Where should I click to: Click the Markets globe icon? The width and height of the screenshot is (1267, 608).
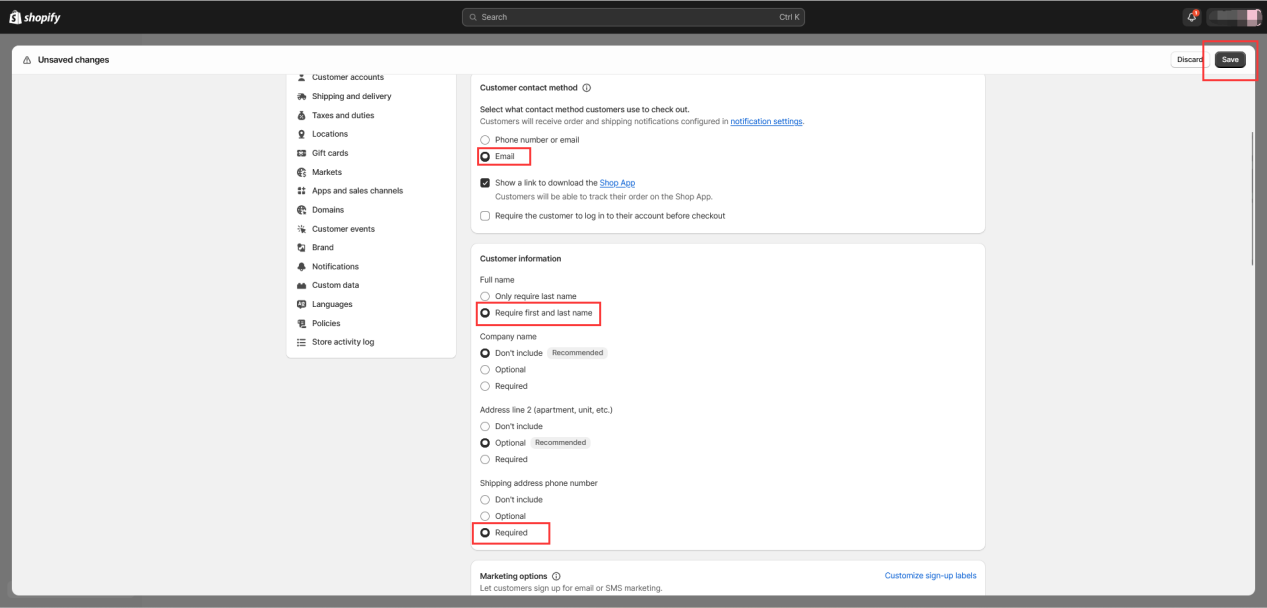click(301, 172)
